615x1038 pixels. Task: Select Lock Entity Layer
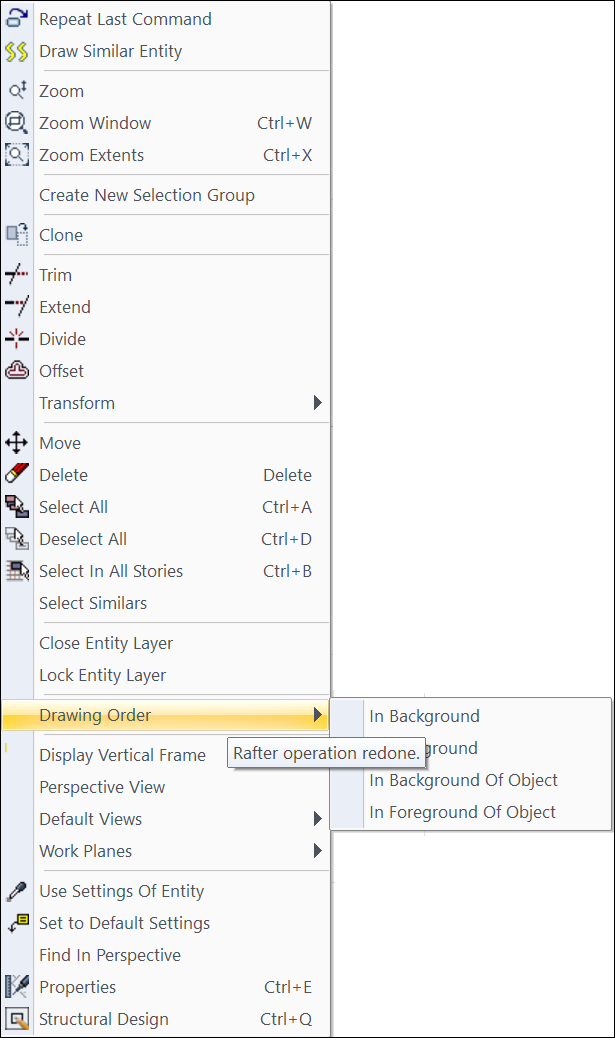click(x=102, y=675)
